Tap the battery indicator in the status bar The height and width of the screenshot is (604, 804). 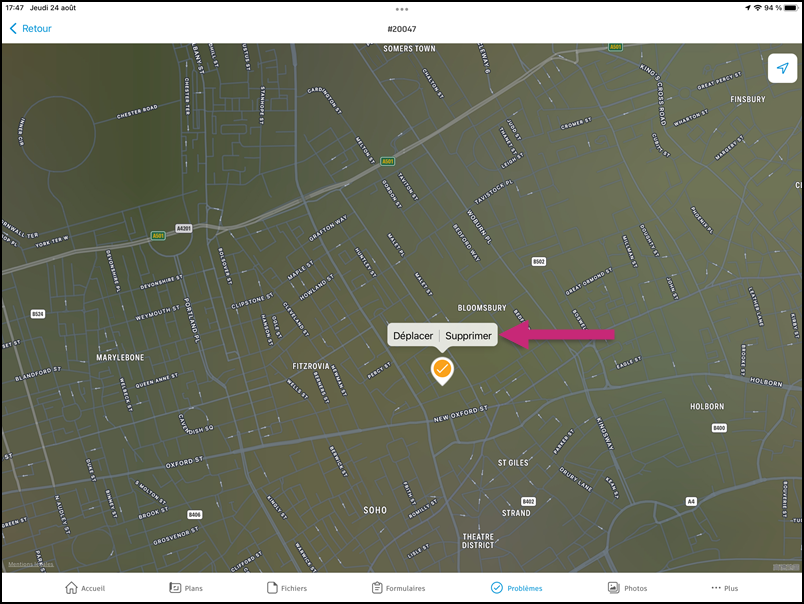(x=790, y=8)
